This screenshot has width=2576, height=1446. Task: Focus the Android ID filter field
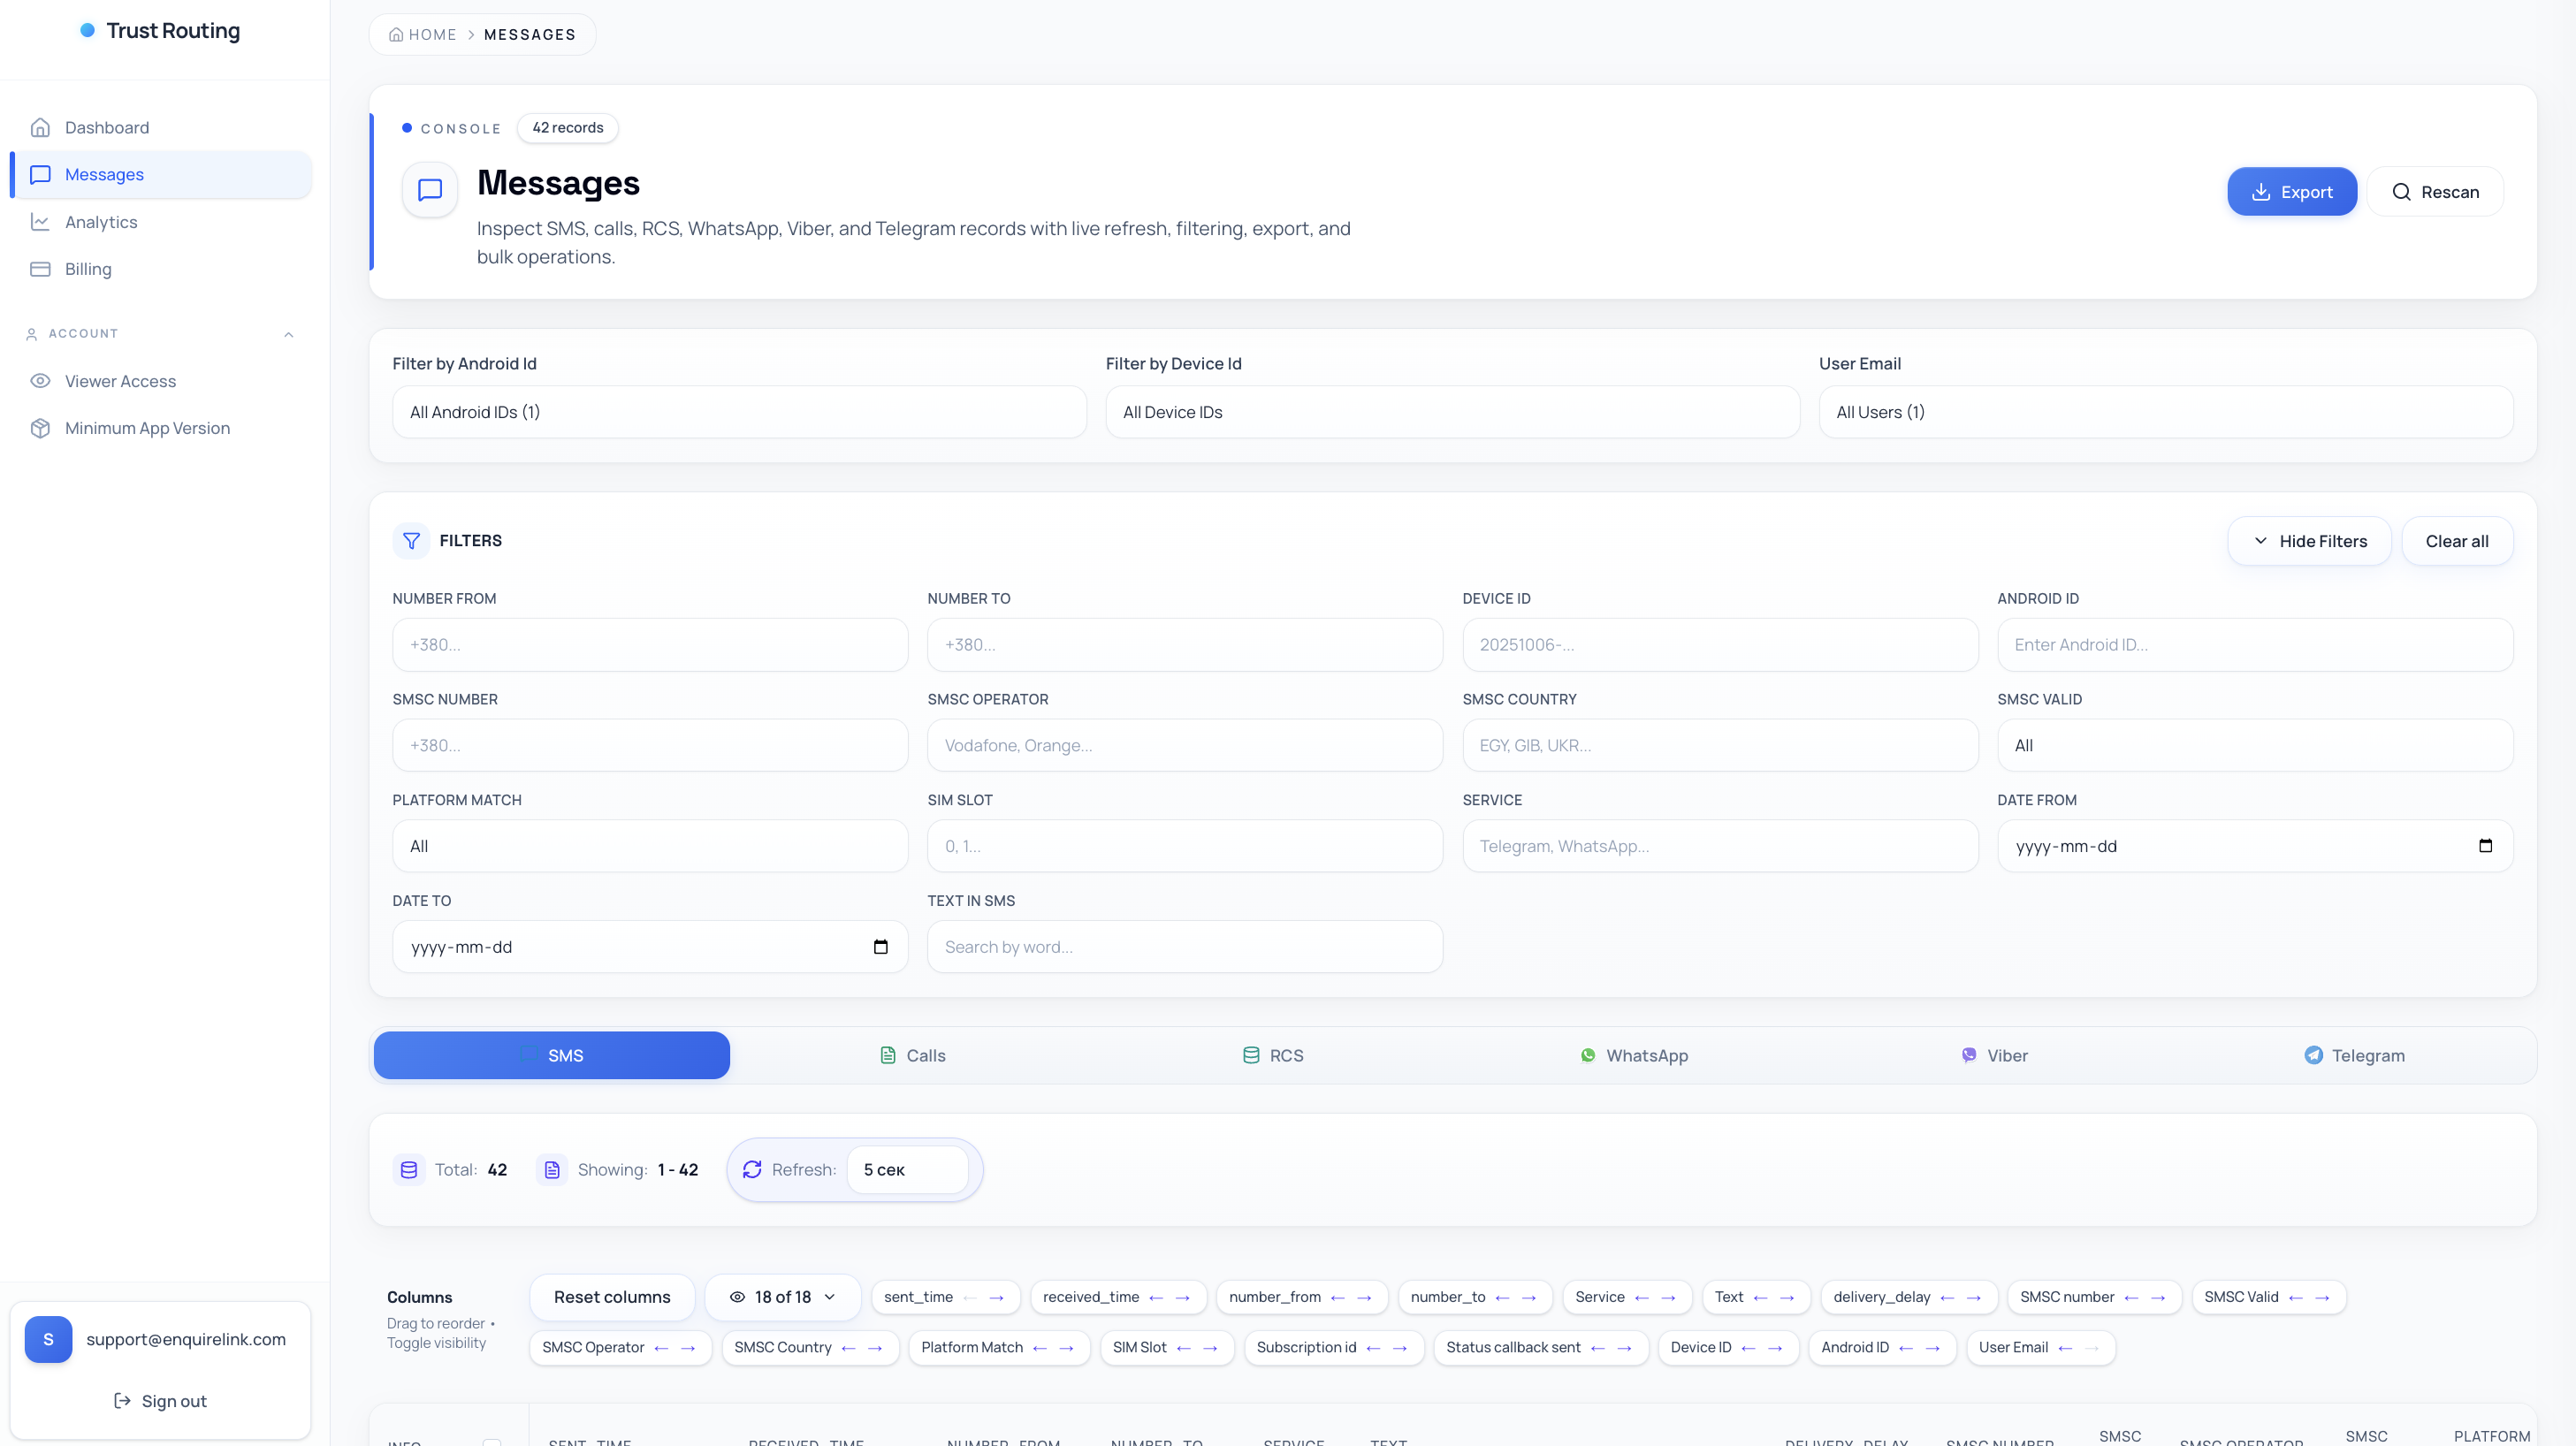tap(2255, 645)
